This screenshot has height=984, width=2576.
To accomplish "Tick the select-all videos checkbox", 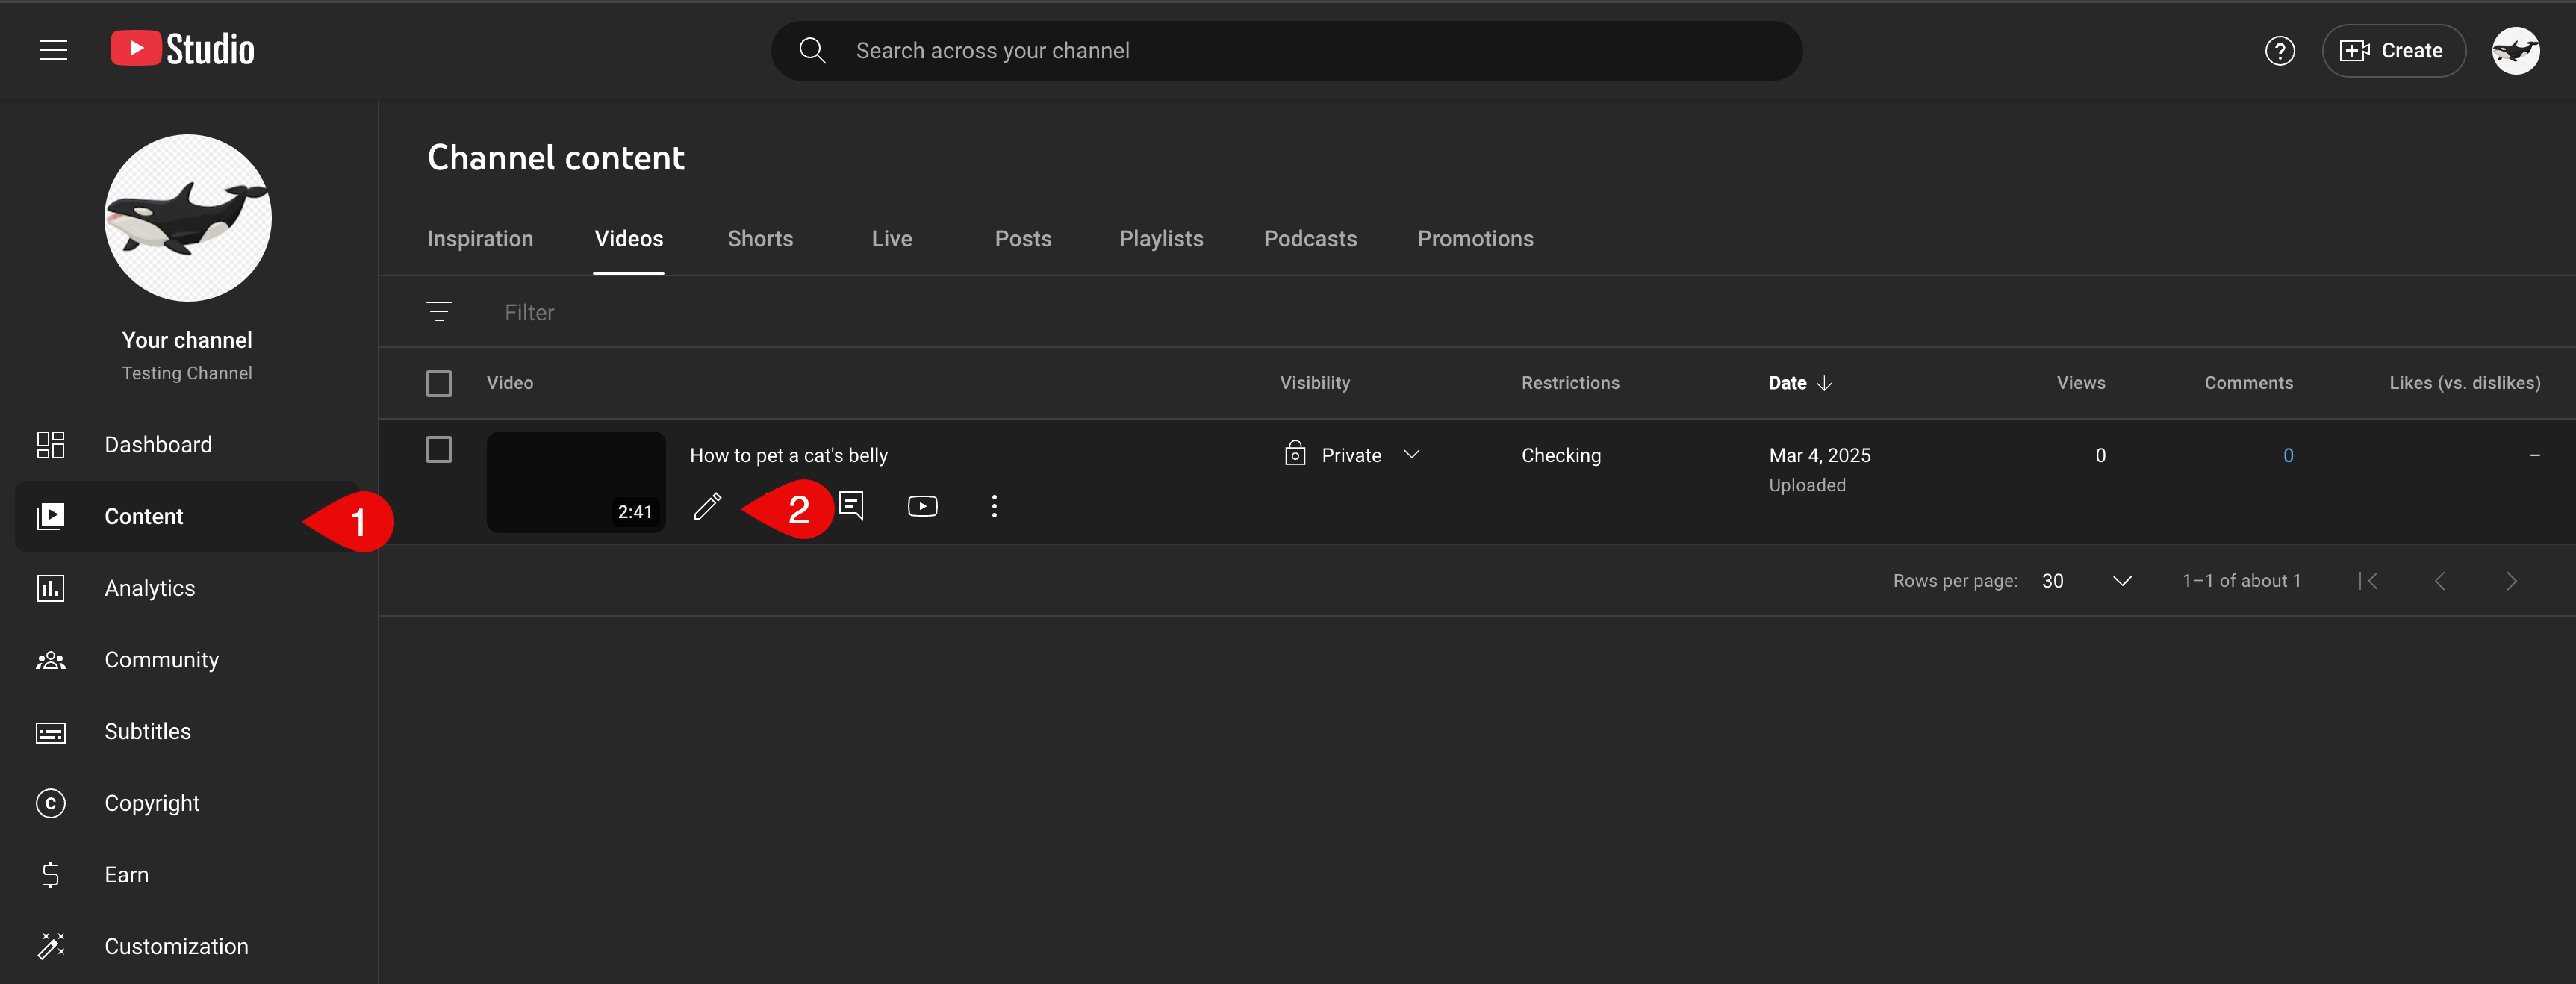I will (x=438, y=383).
